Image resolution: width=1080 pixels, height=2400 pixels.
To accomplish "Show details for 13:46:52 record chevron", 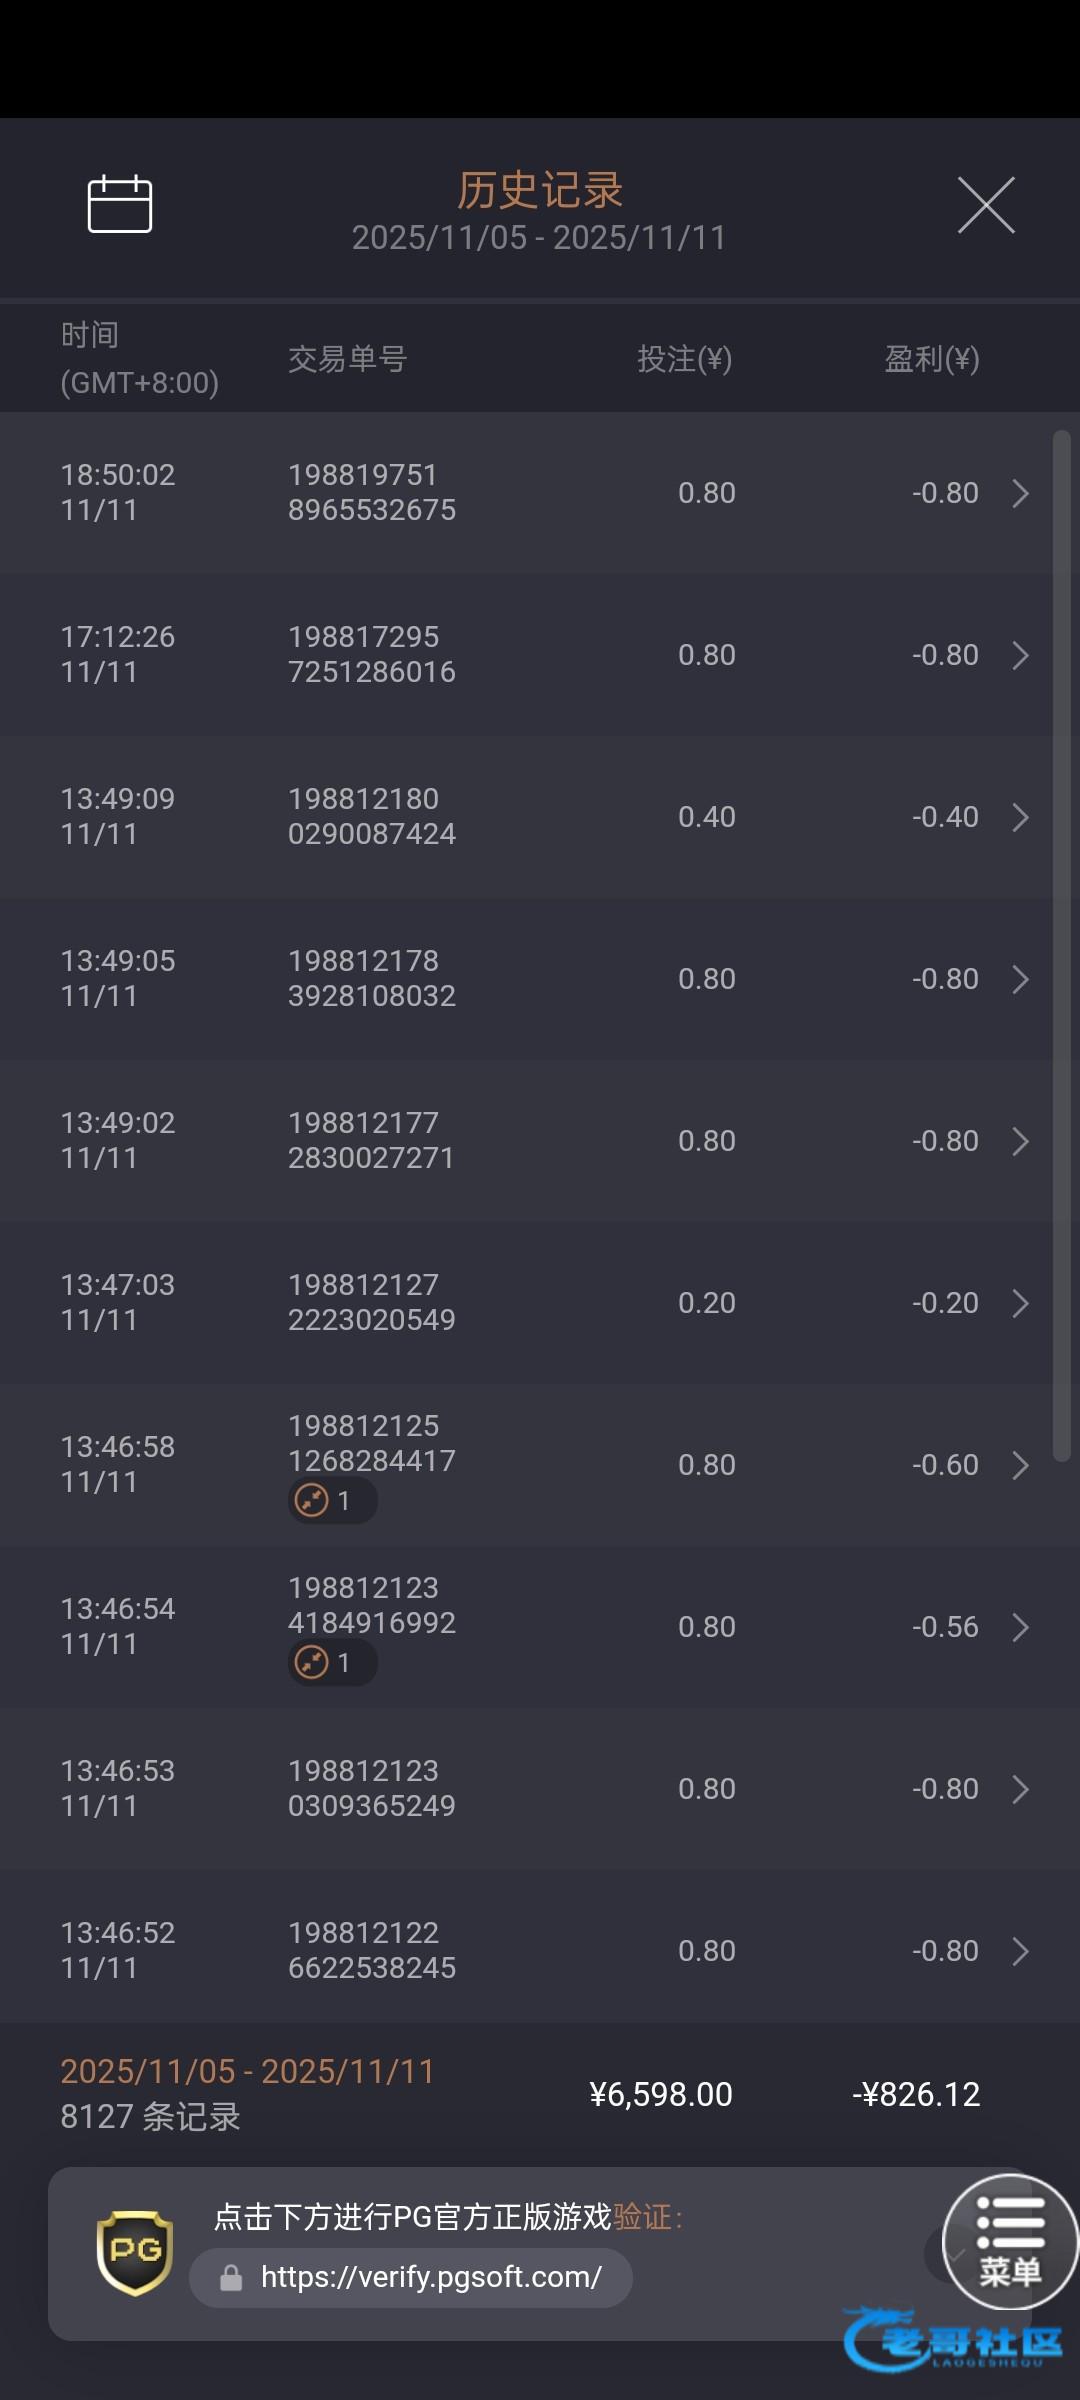I will point(1020,1951).
